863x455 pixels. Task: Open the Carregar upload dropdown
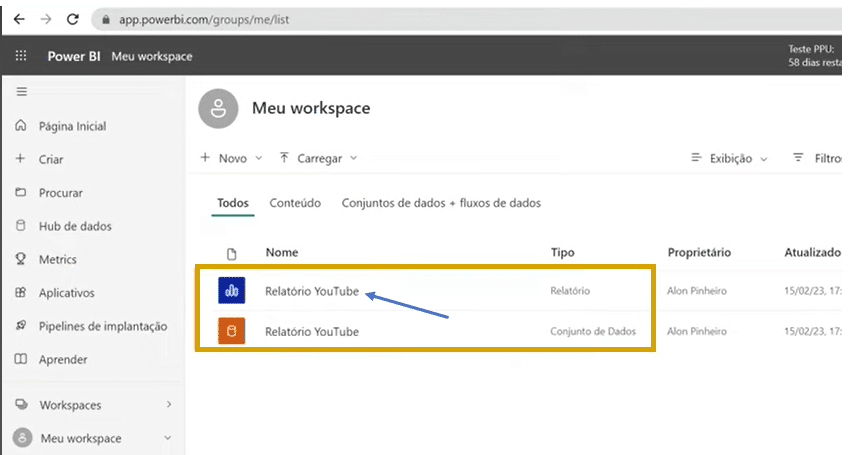coord(318,158)
